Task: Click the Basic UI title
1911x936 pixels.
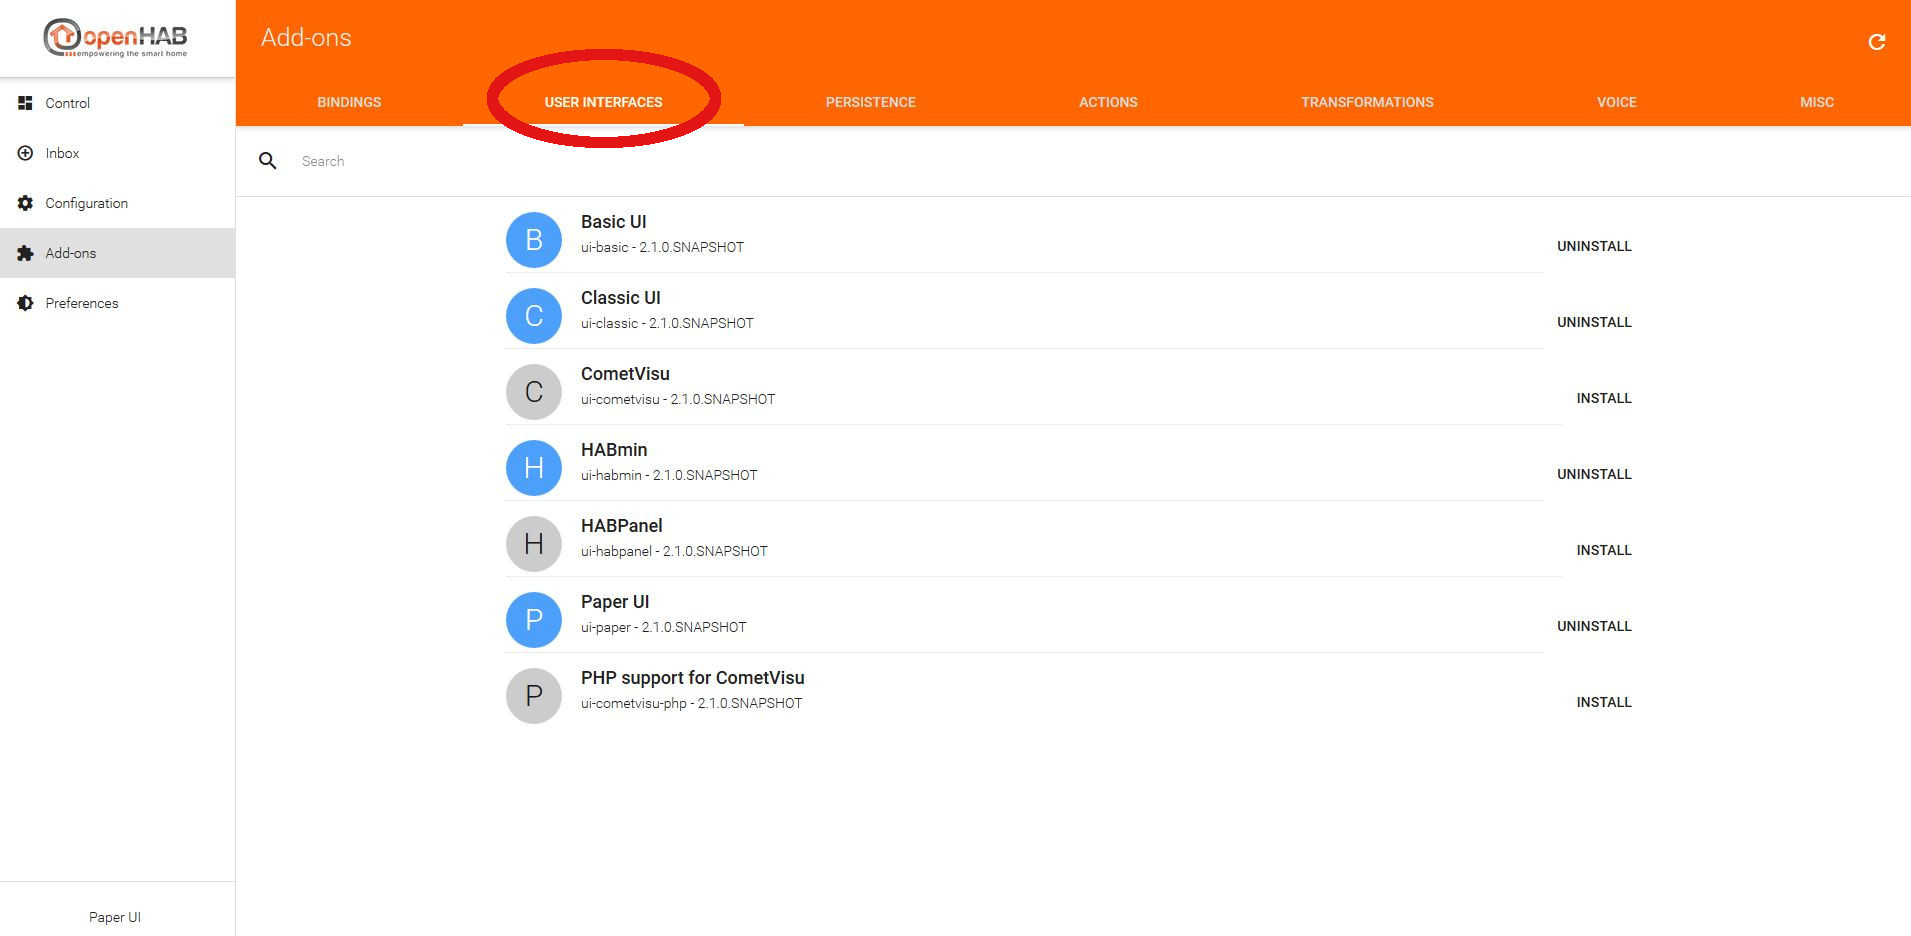Action: point(614,222)
